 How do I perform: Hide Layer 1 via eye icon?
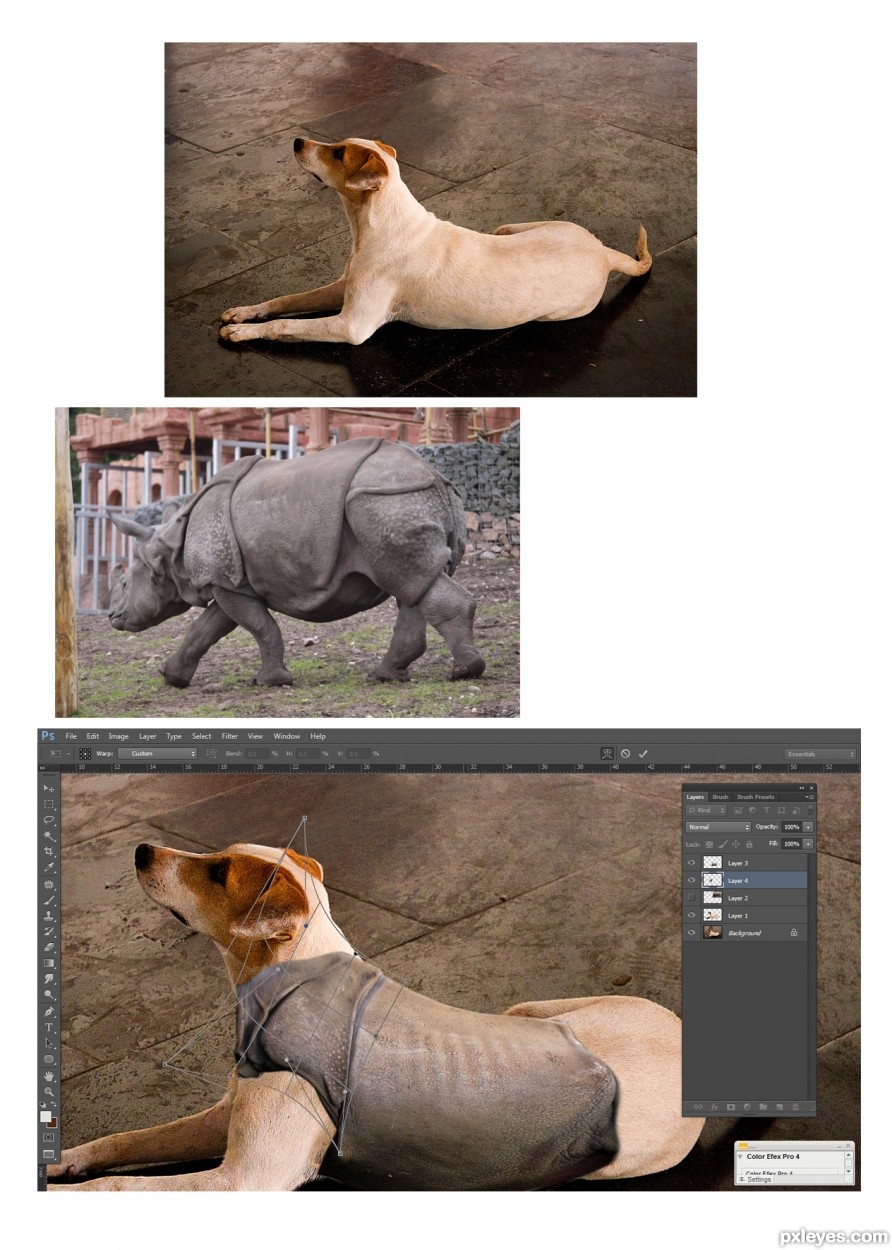(691, 915)
